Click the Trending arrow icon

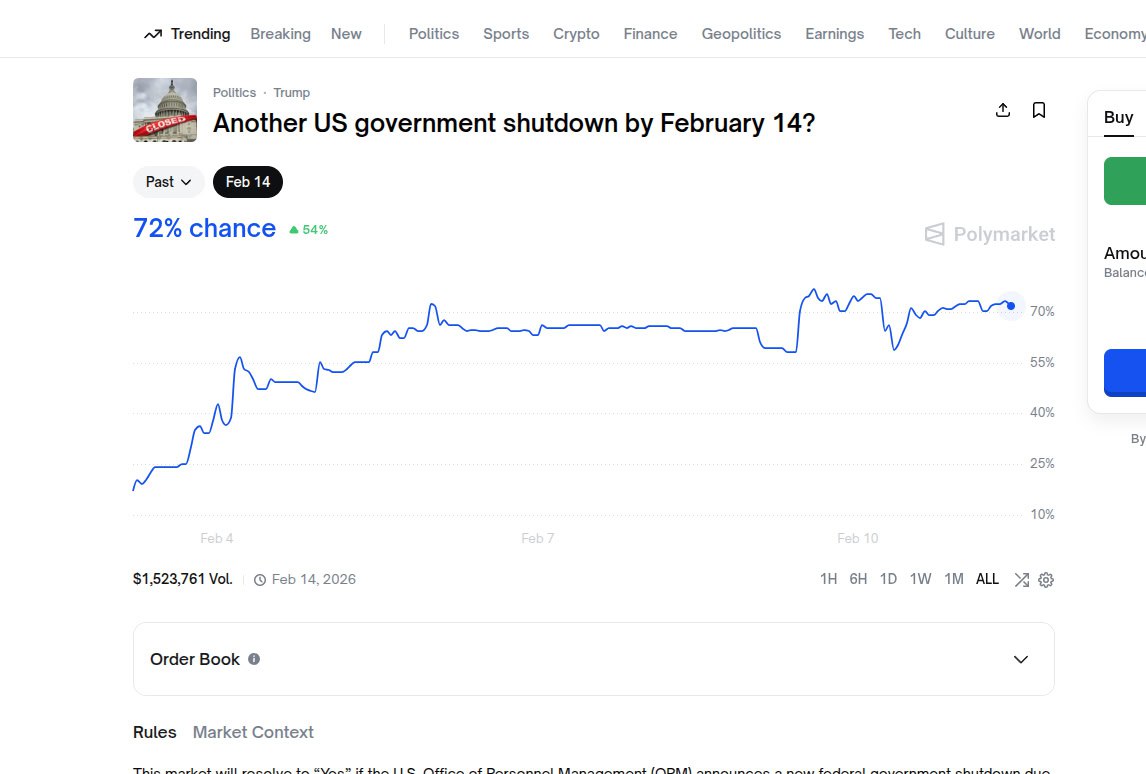tap(153, 34)
